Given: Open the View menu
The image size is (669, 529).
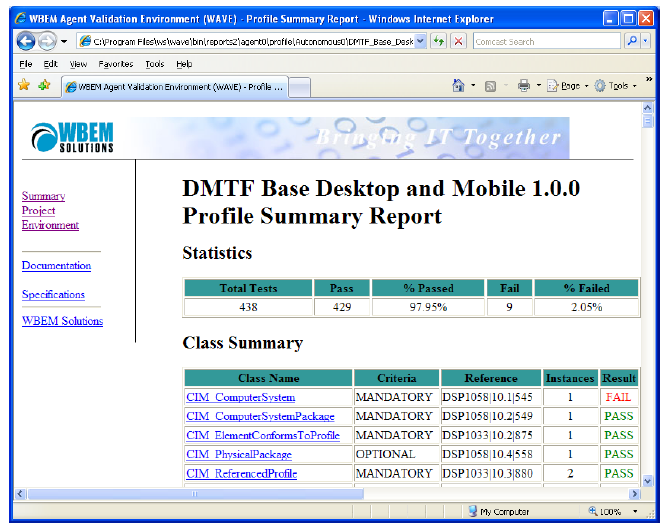Looking at the screenshot, I should point(78,64).
